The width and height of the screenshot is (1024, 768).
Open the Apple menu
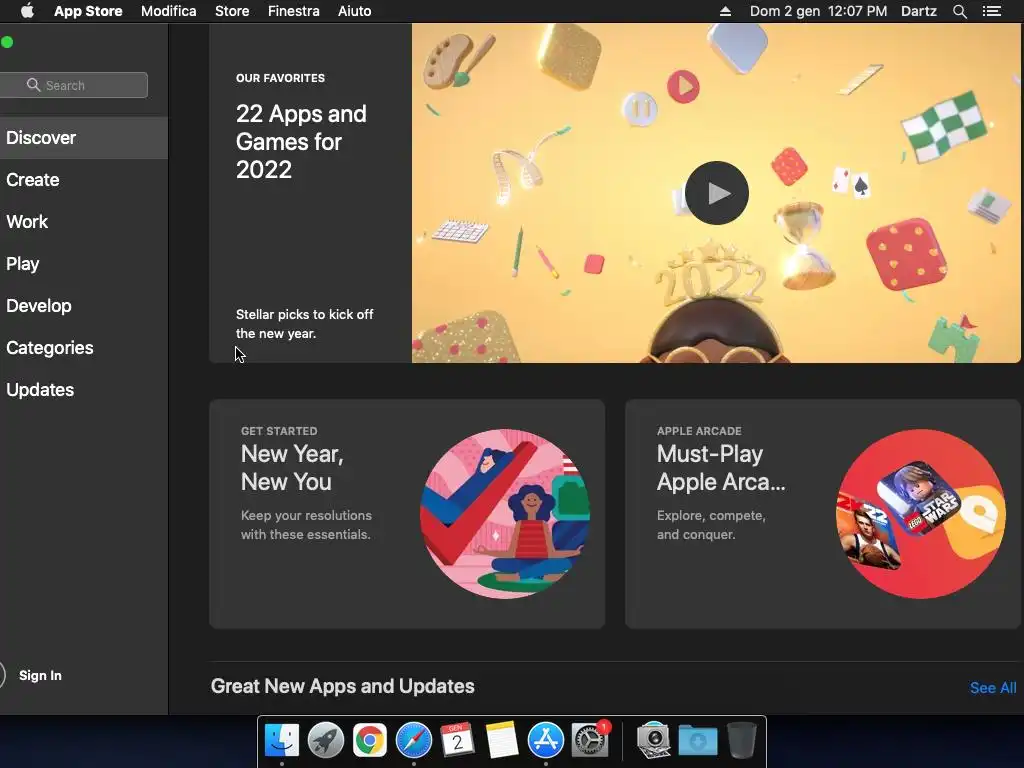[x=27, y=11]
